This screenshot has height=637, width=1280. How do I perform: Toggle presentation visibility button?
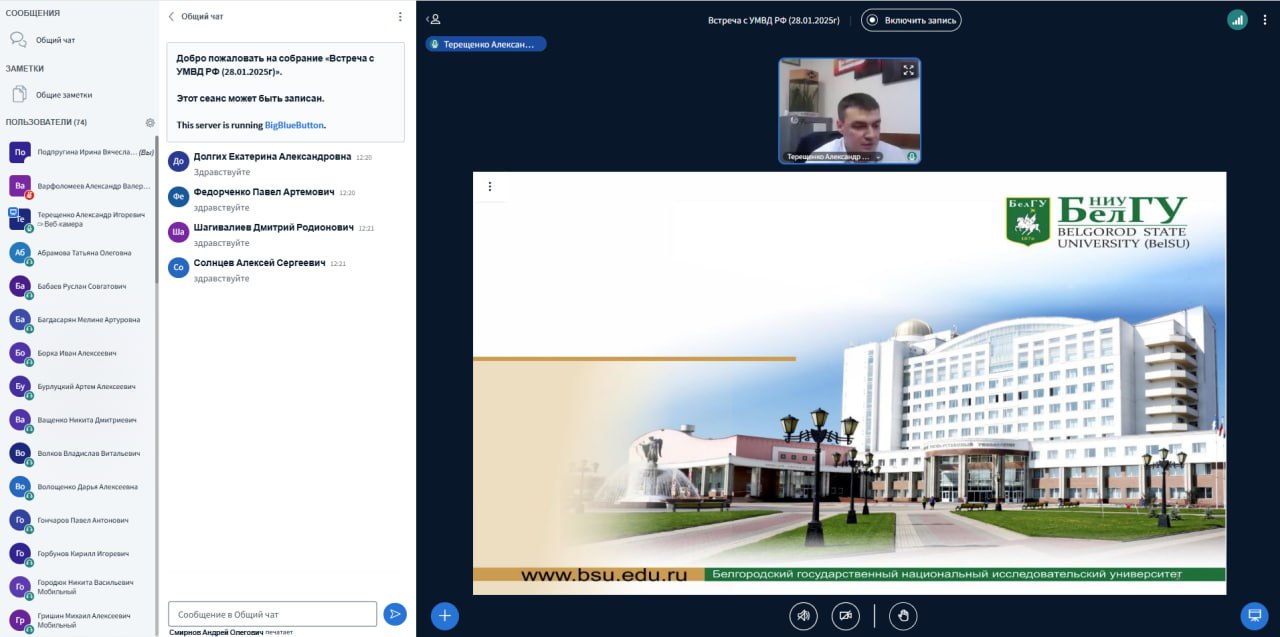(1254, 616)
